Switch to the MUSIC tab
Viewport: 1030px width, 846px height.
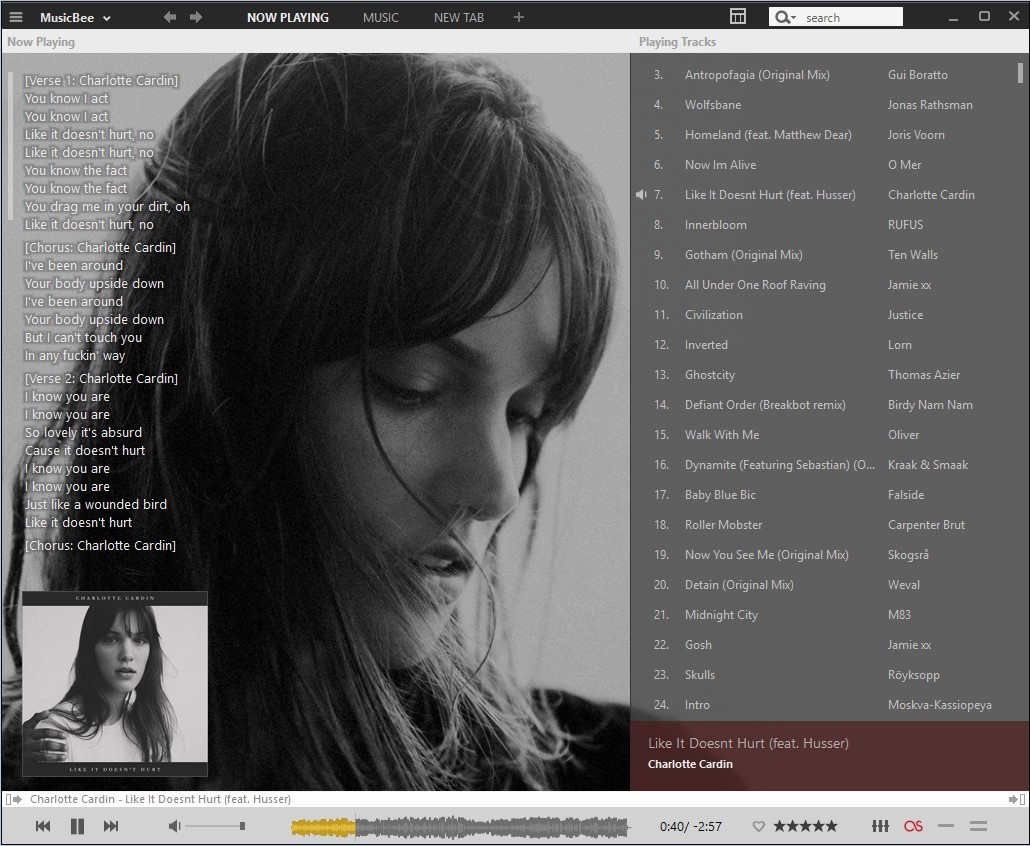click(380, 17)
